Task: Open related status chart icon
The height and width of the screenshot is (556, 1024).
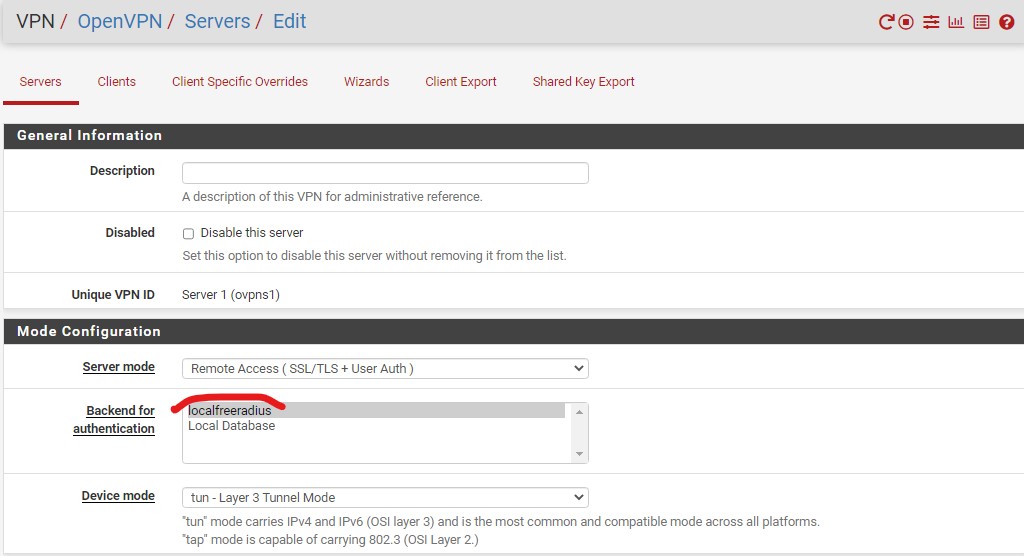Action: tap(956, 22)
